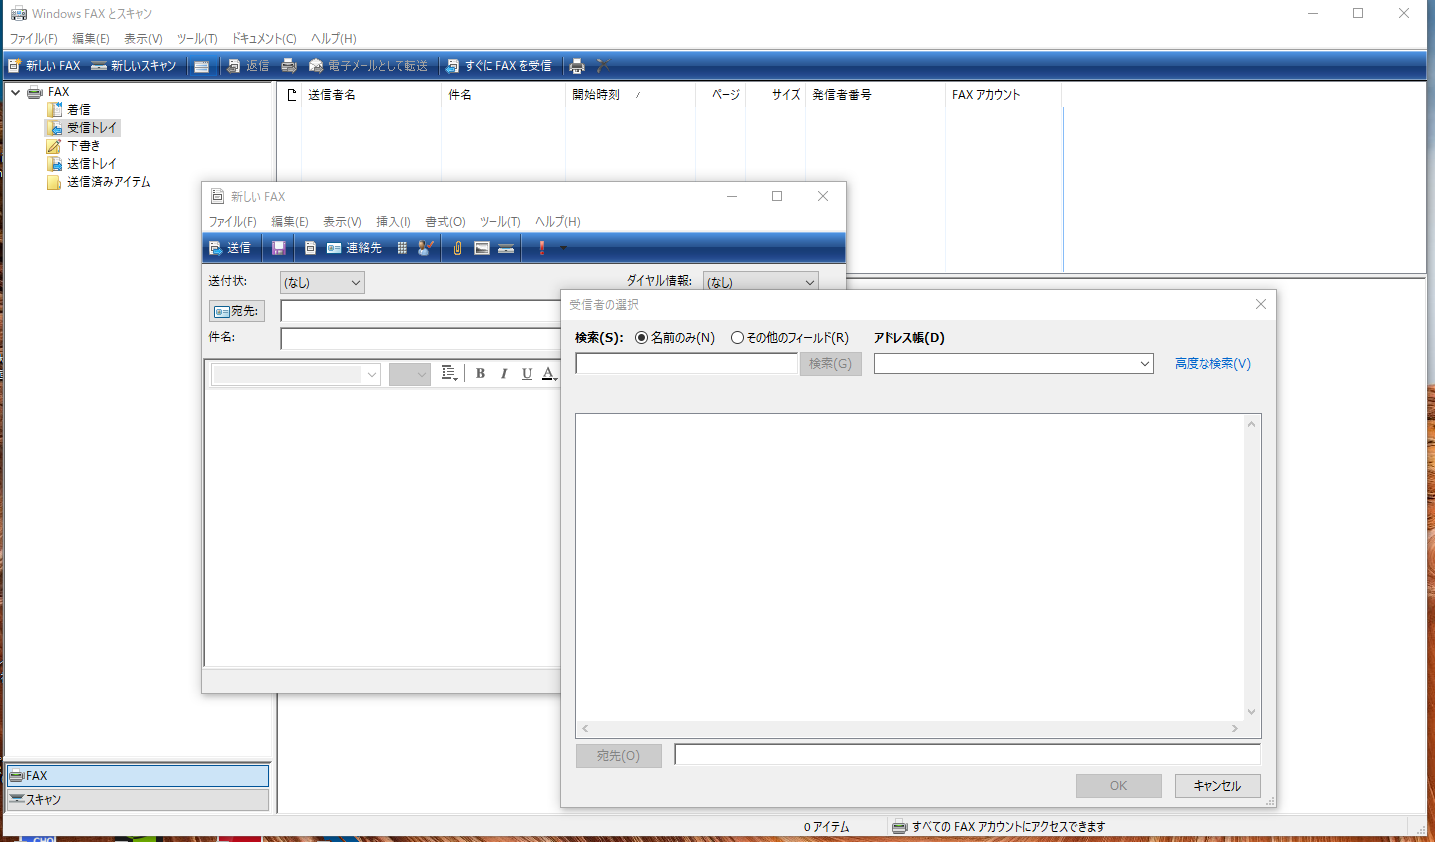Click the 宛先: button in new fax
This screenshot has height=842, width=1435.
(x=237, y=311)
